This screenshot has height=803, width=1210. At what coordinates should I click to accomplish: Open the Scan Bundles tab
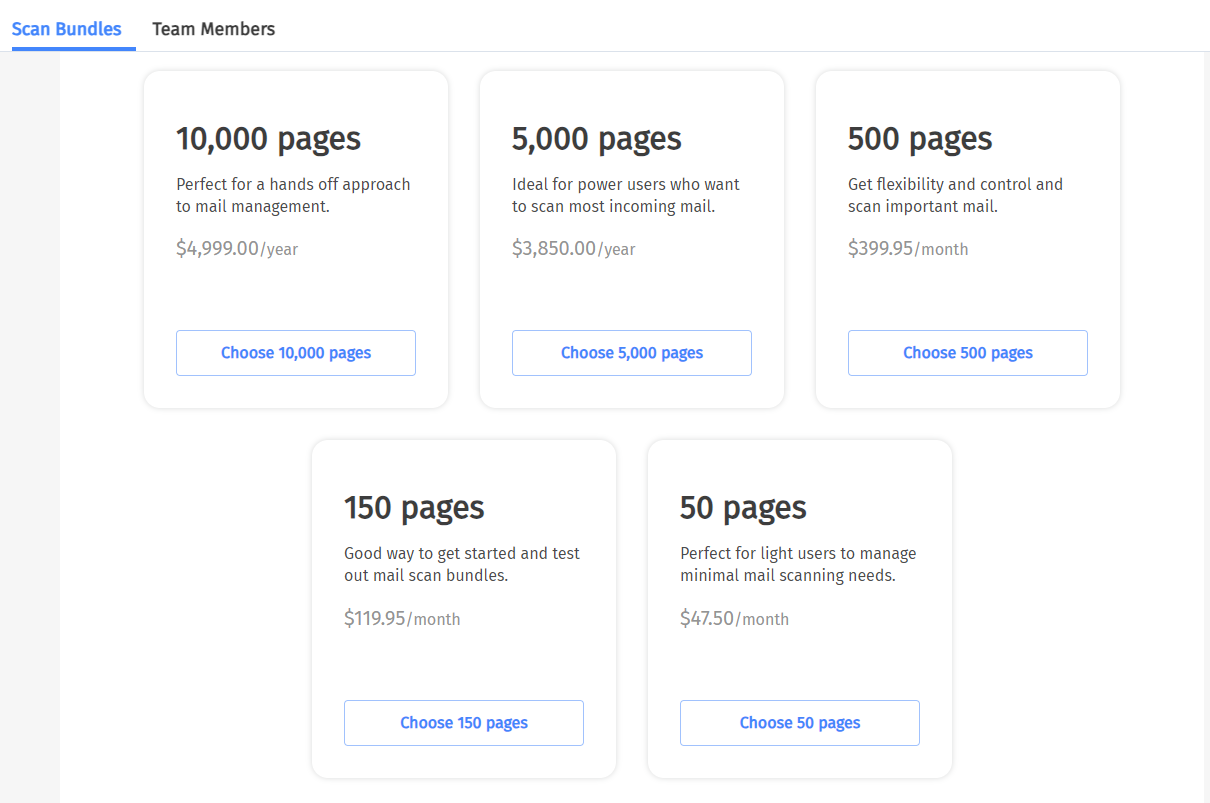(66, 29)
